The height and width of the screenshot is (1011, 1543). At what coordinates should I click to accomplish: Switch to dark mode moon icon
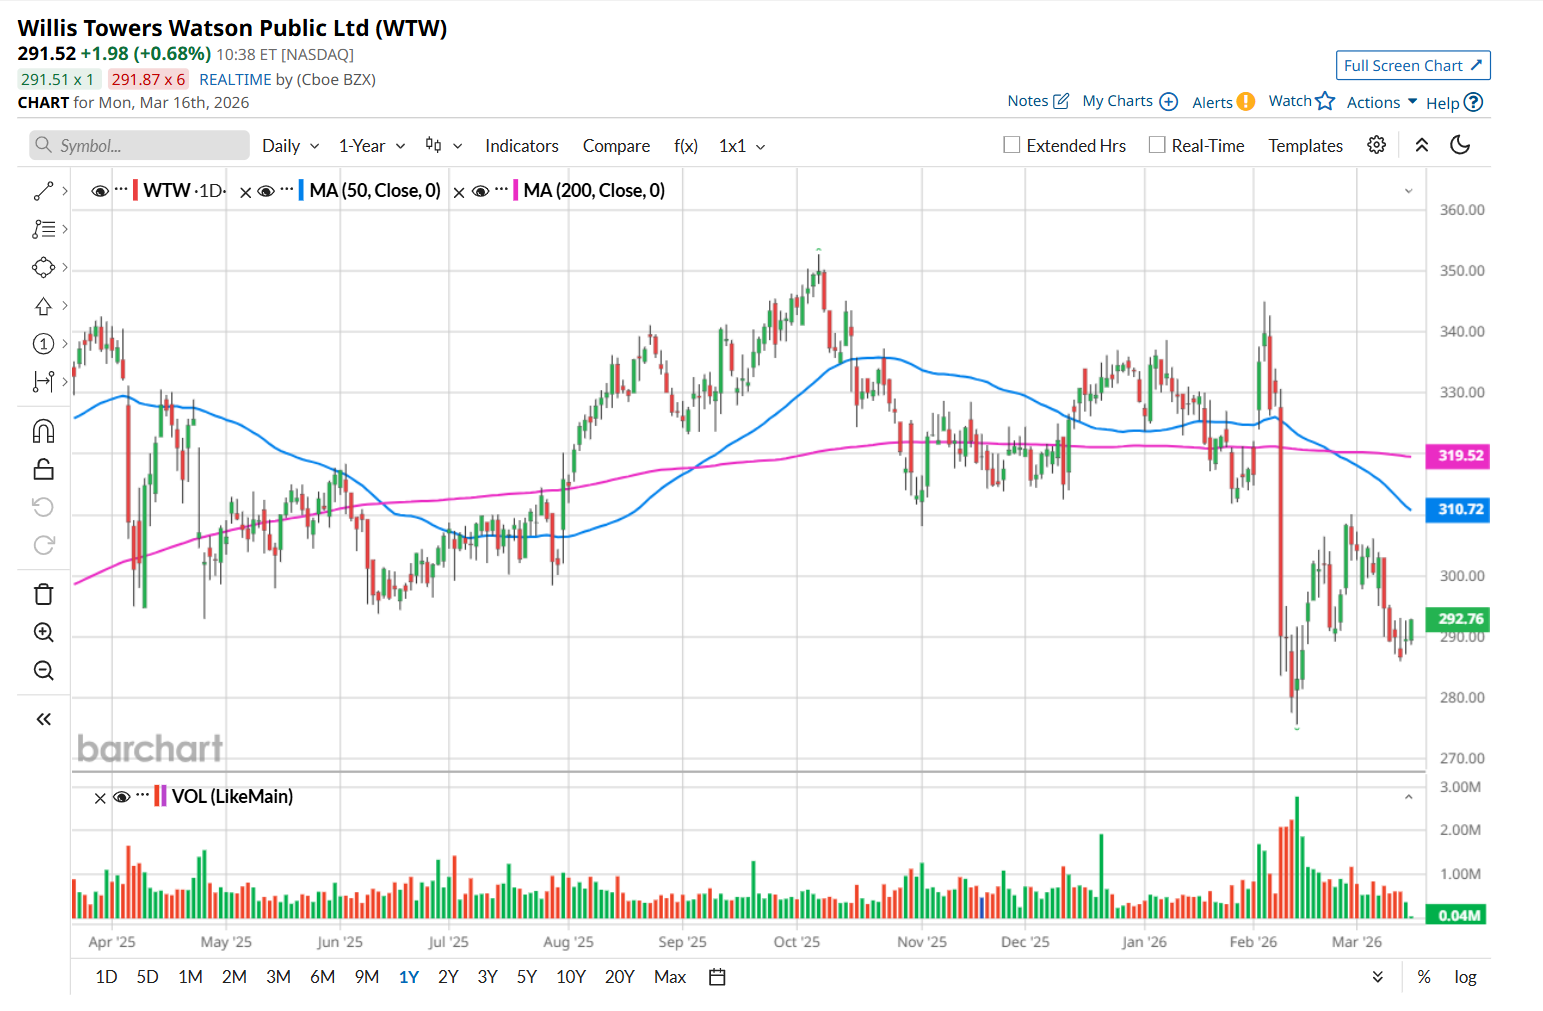click(x=1460, y=145)
